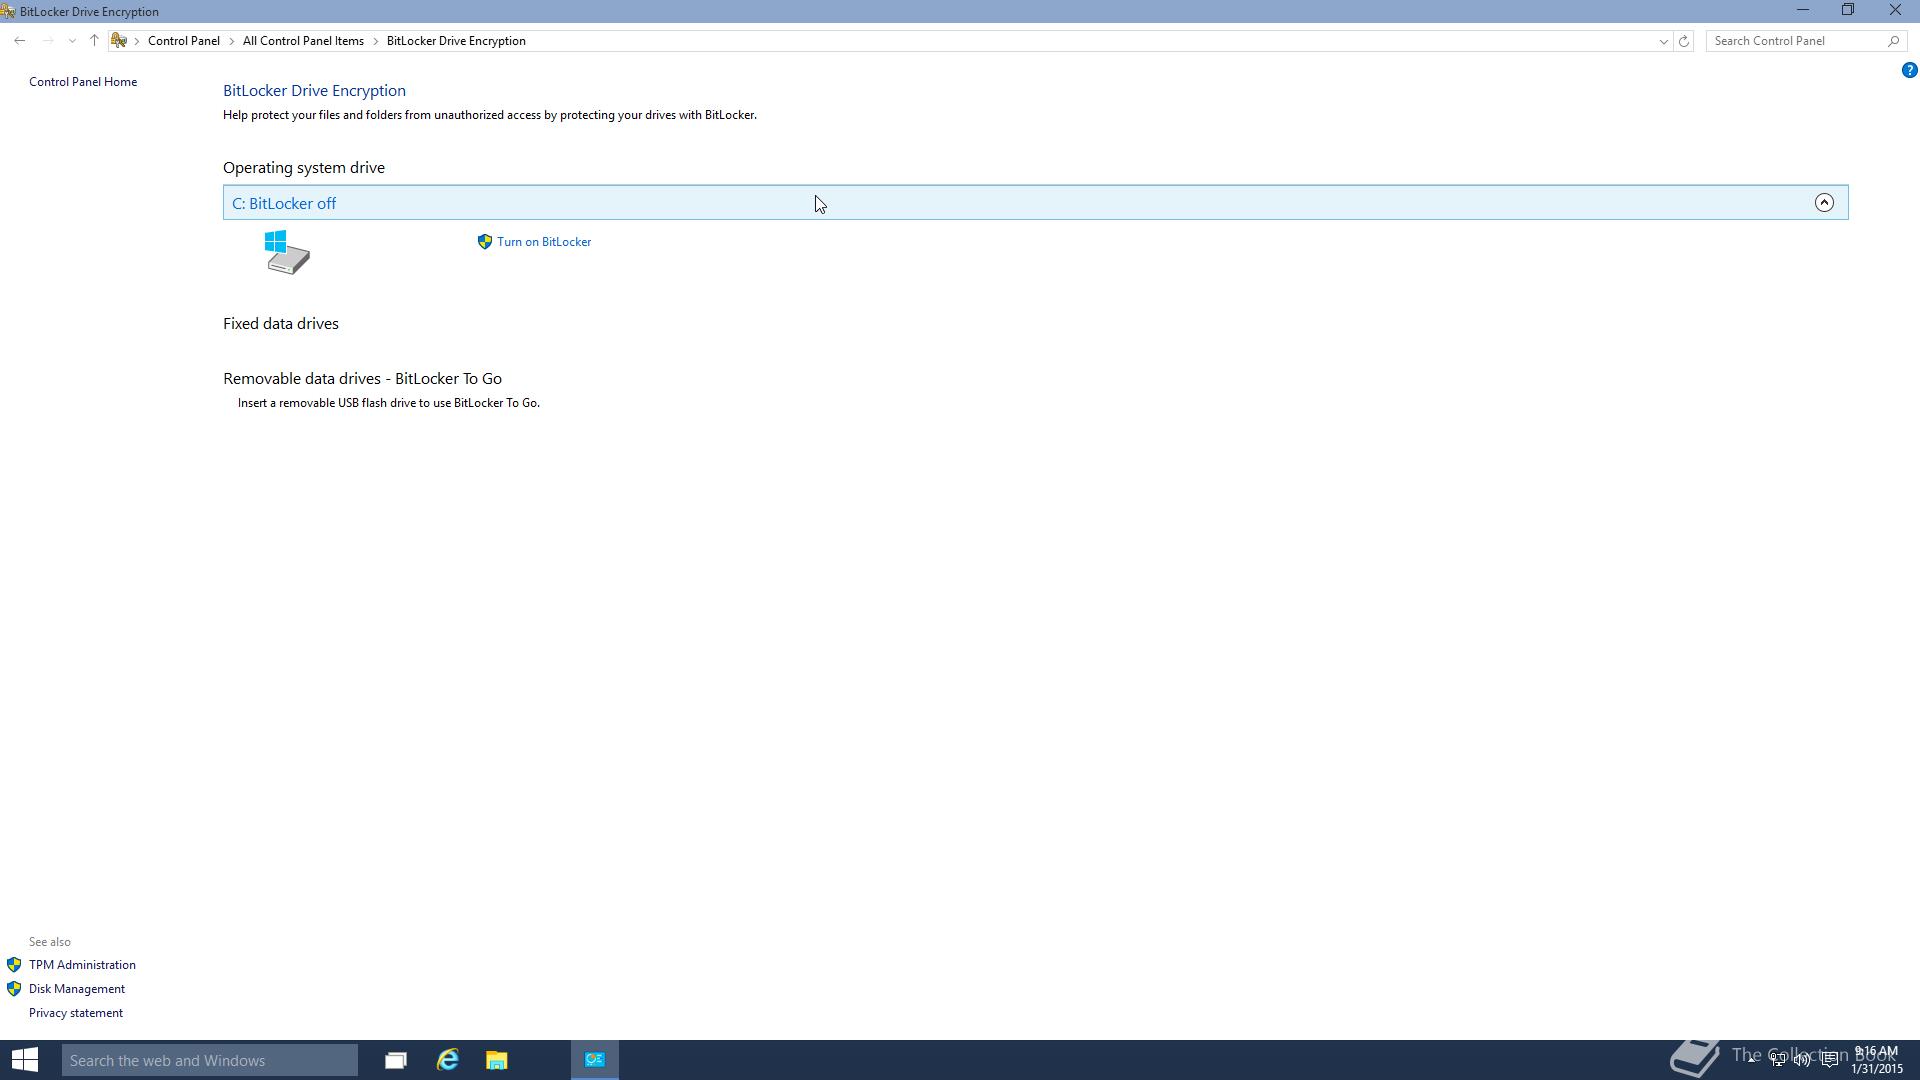Open TPM Administration link

(82, 965)
